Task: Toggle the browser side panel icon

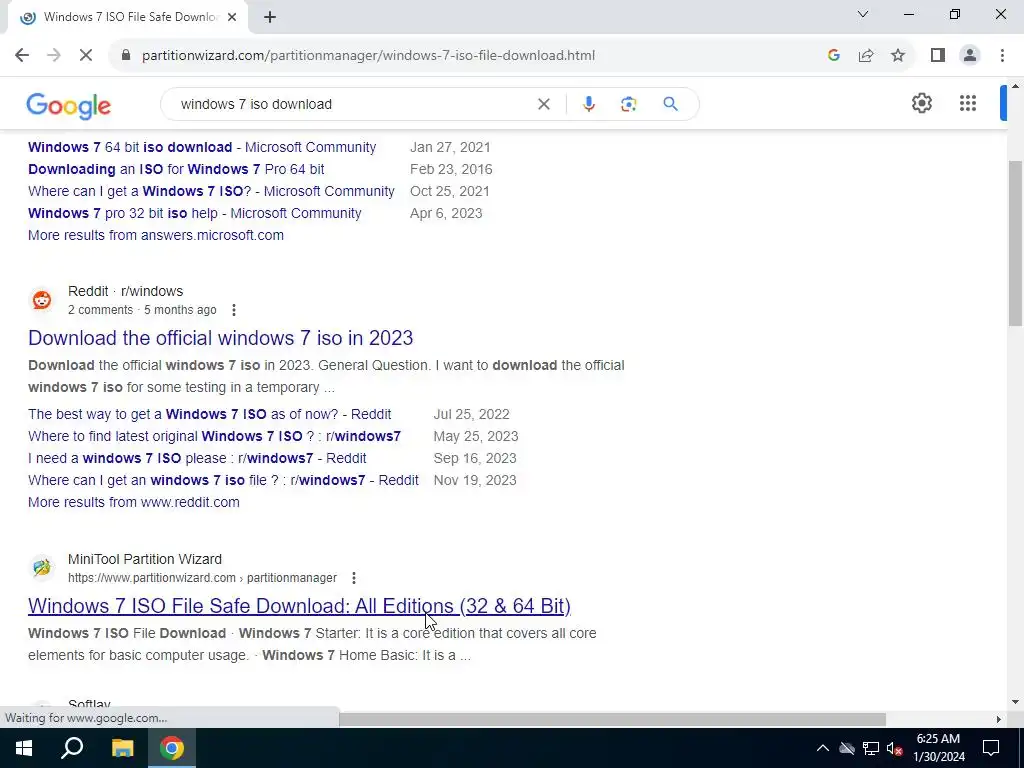Action: [x=938, y=56]
